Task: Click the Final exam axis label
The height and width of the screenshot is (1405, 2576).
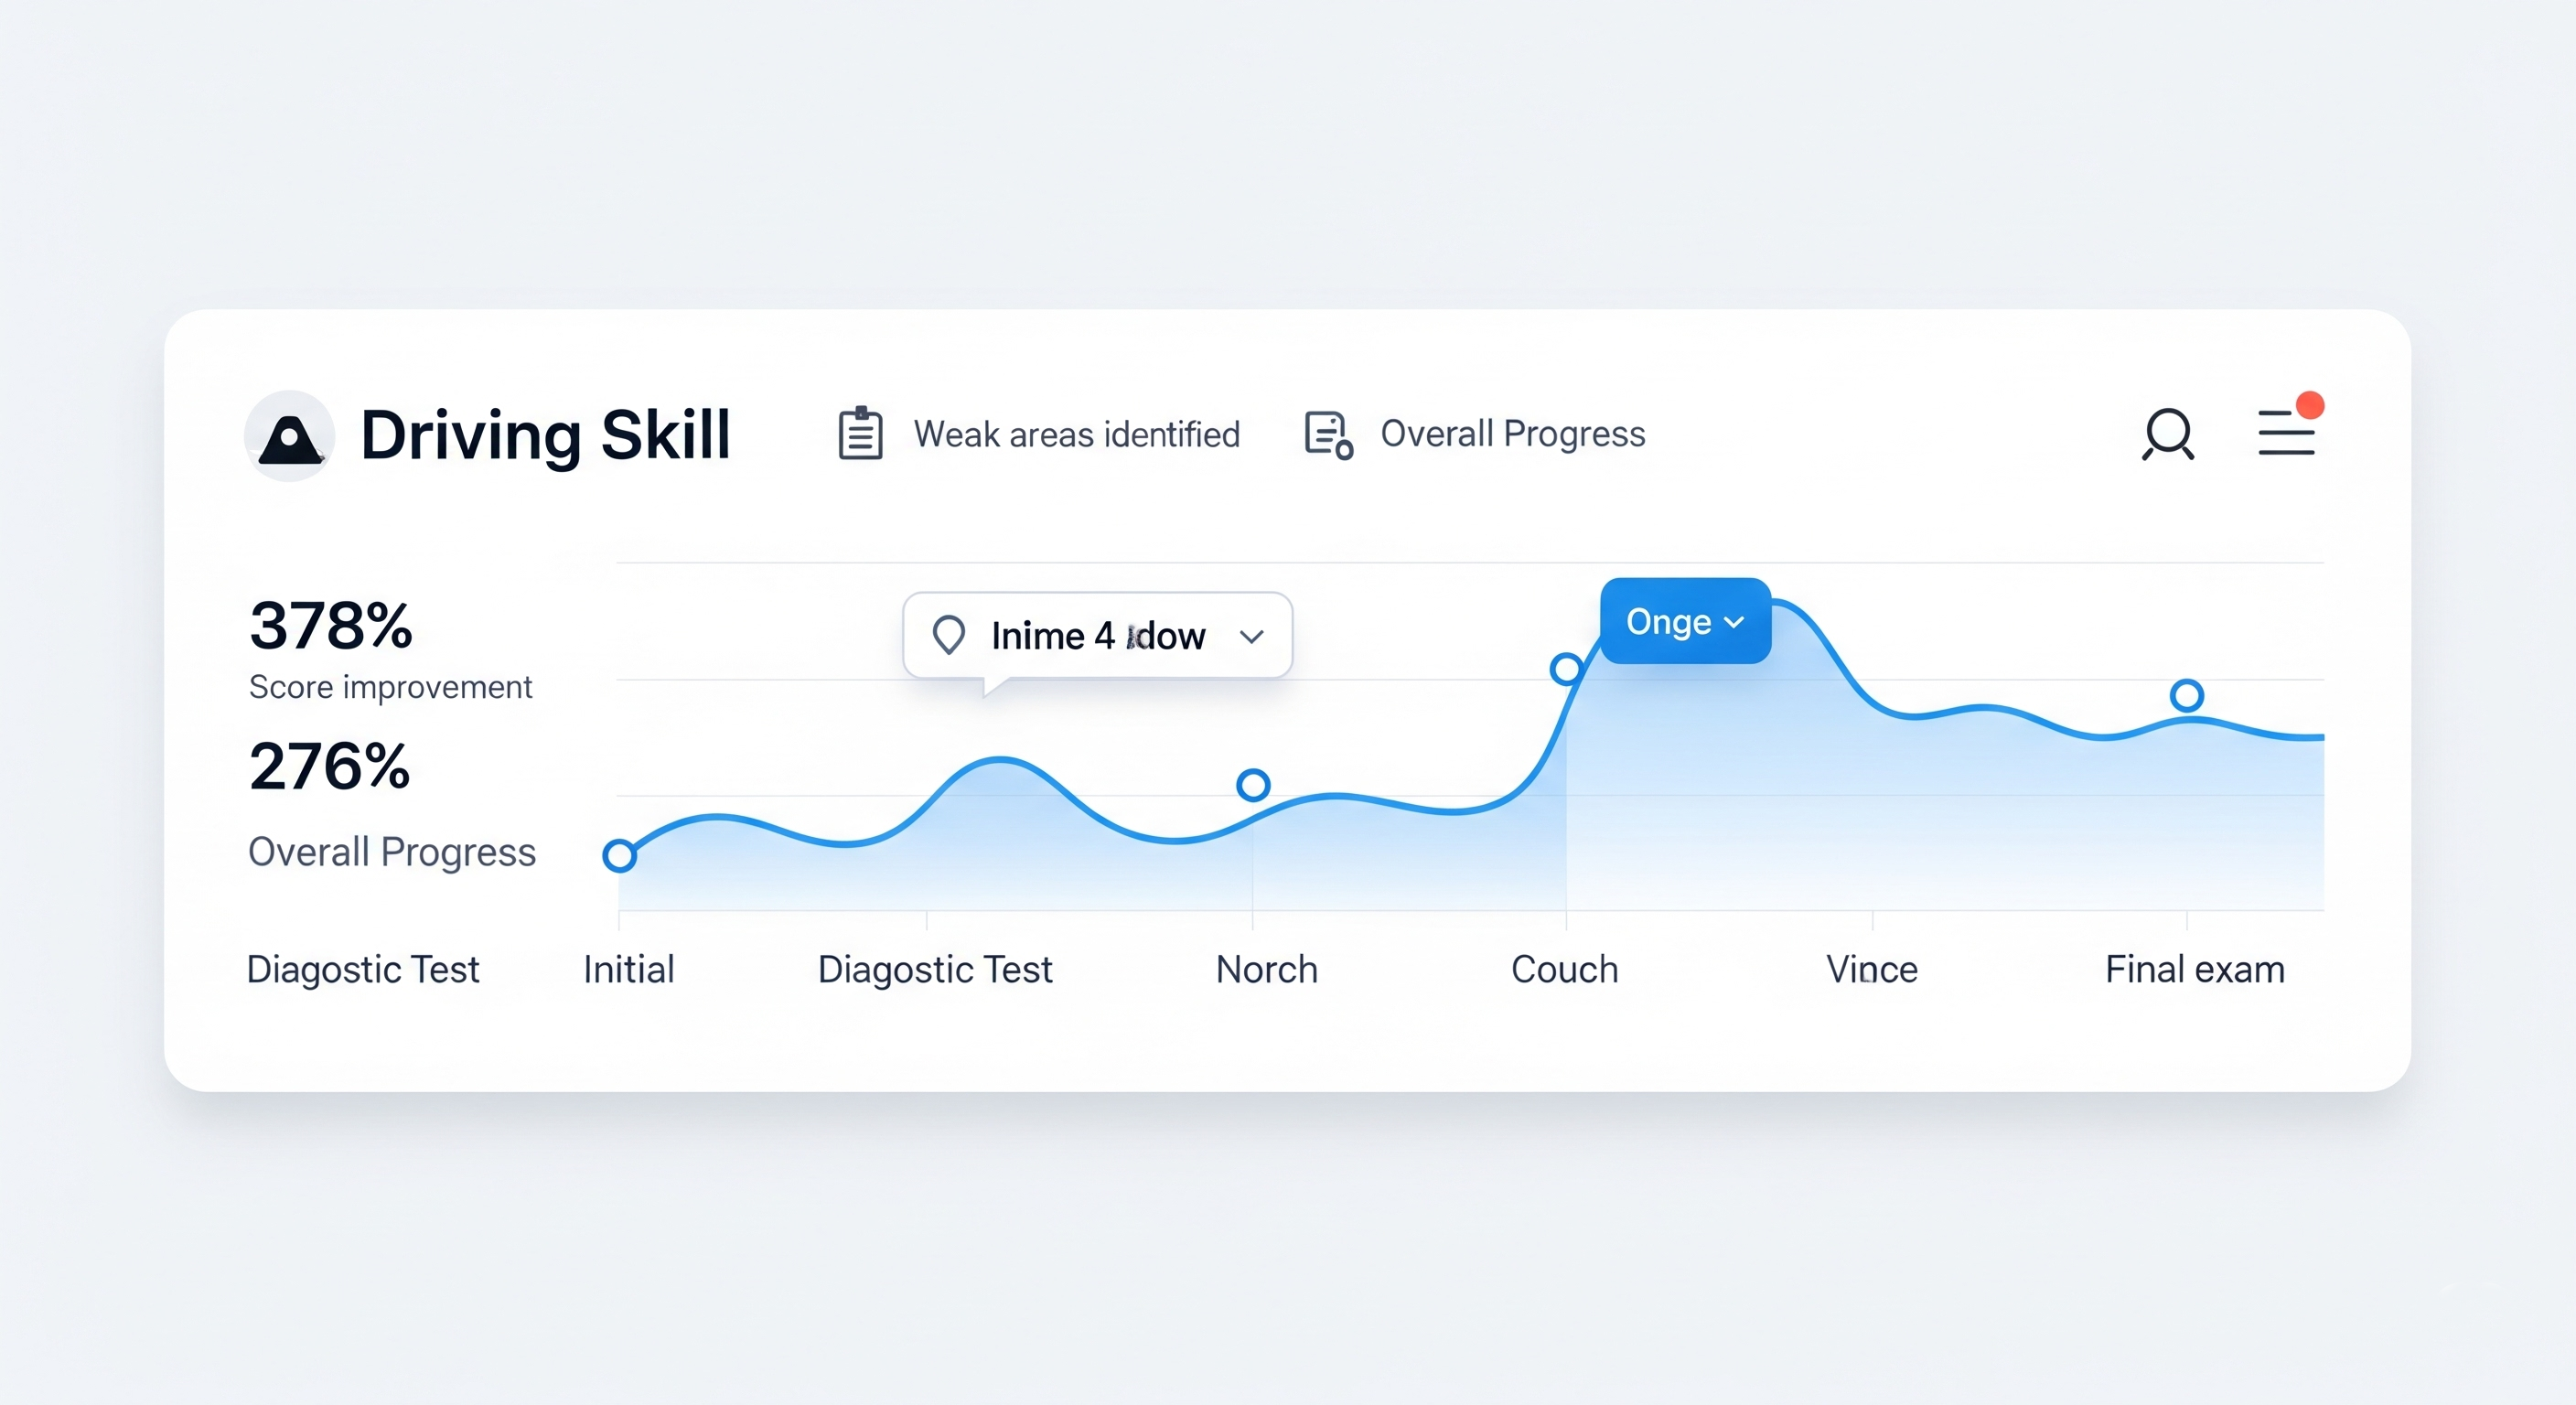Action: click(x=2194, y=969)
